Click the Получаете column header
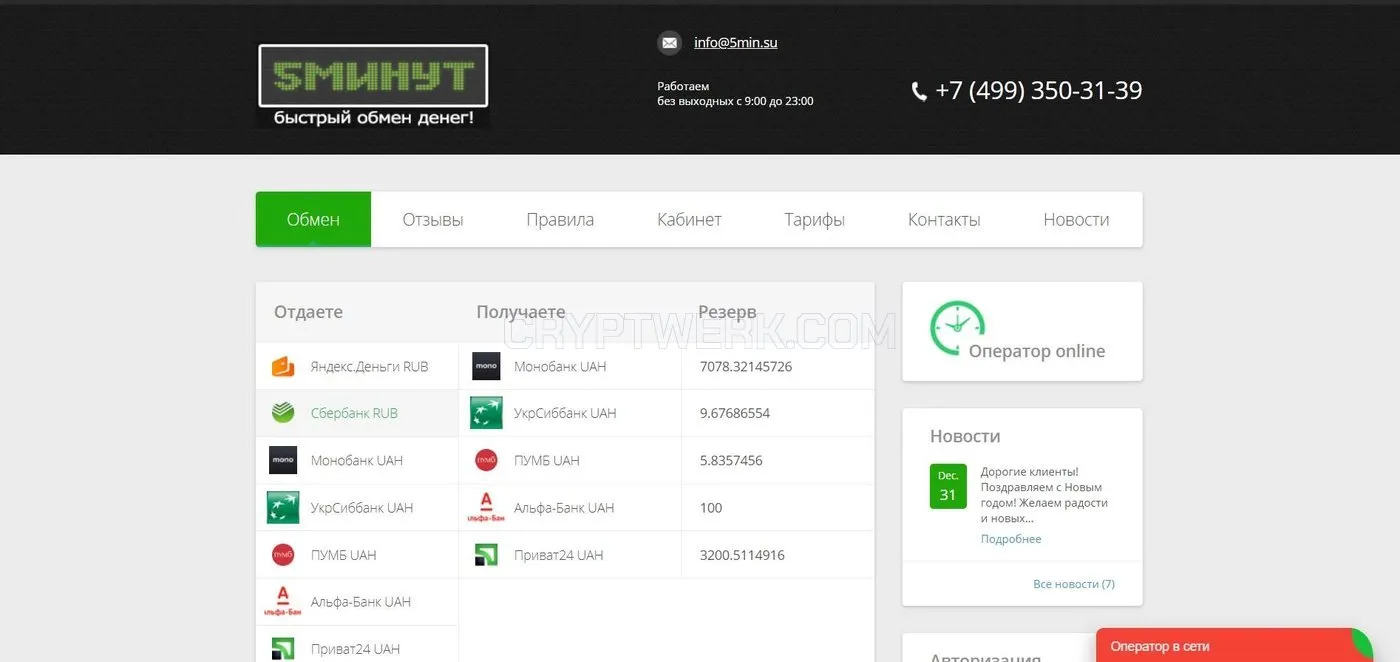 point(521,312)
